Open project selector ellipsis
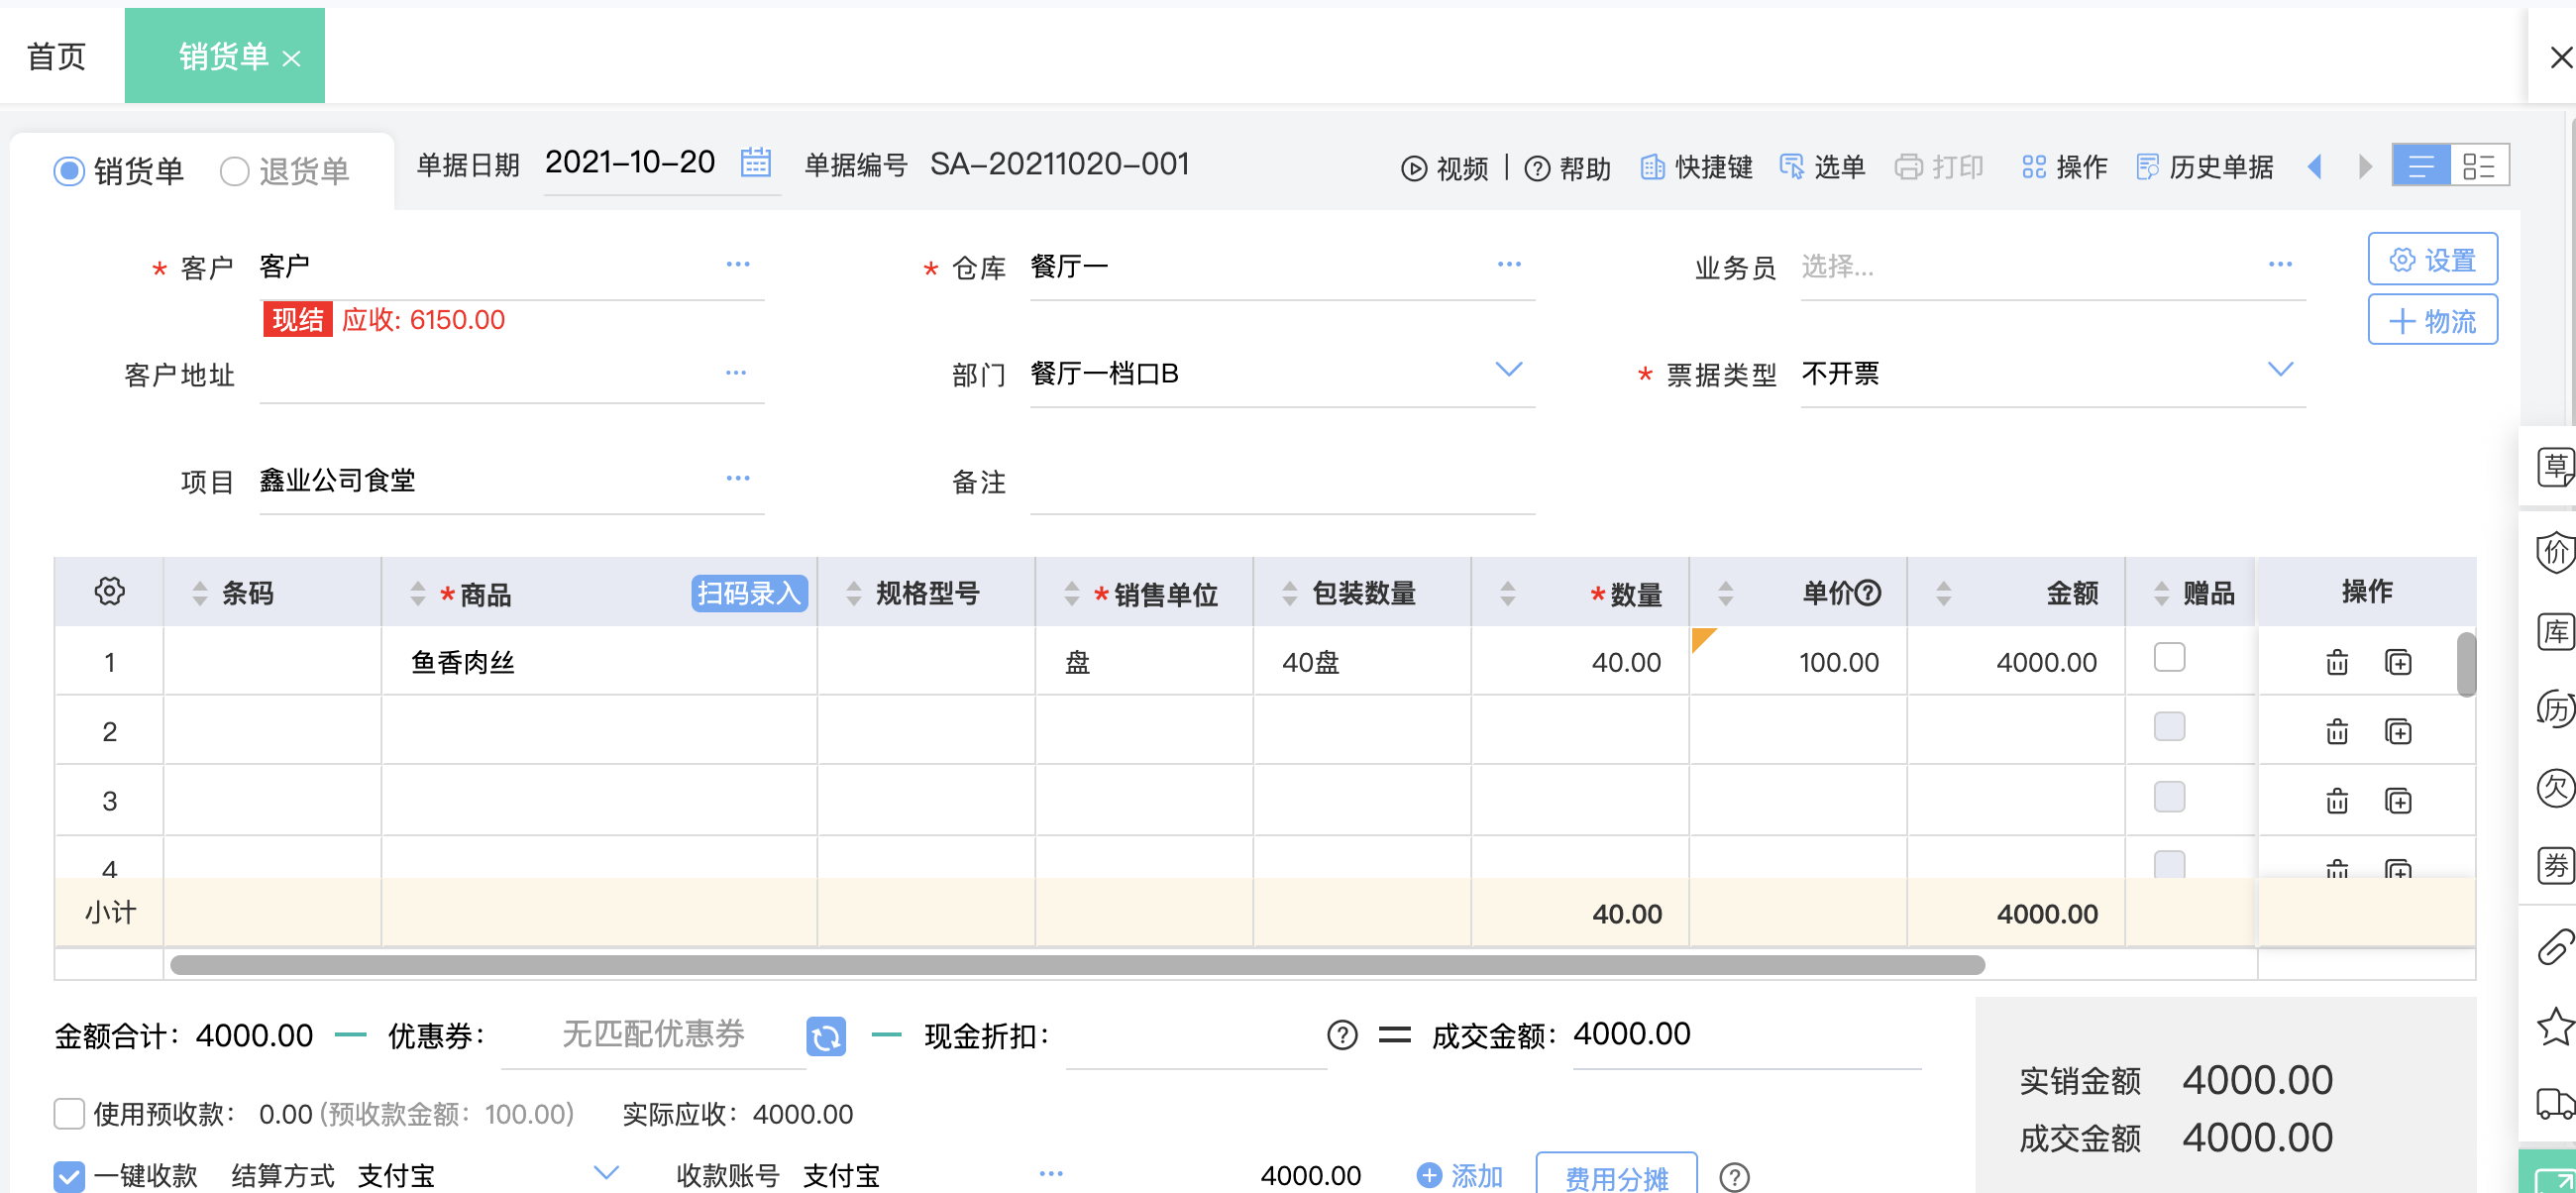 738,478
